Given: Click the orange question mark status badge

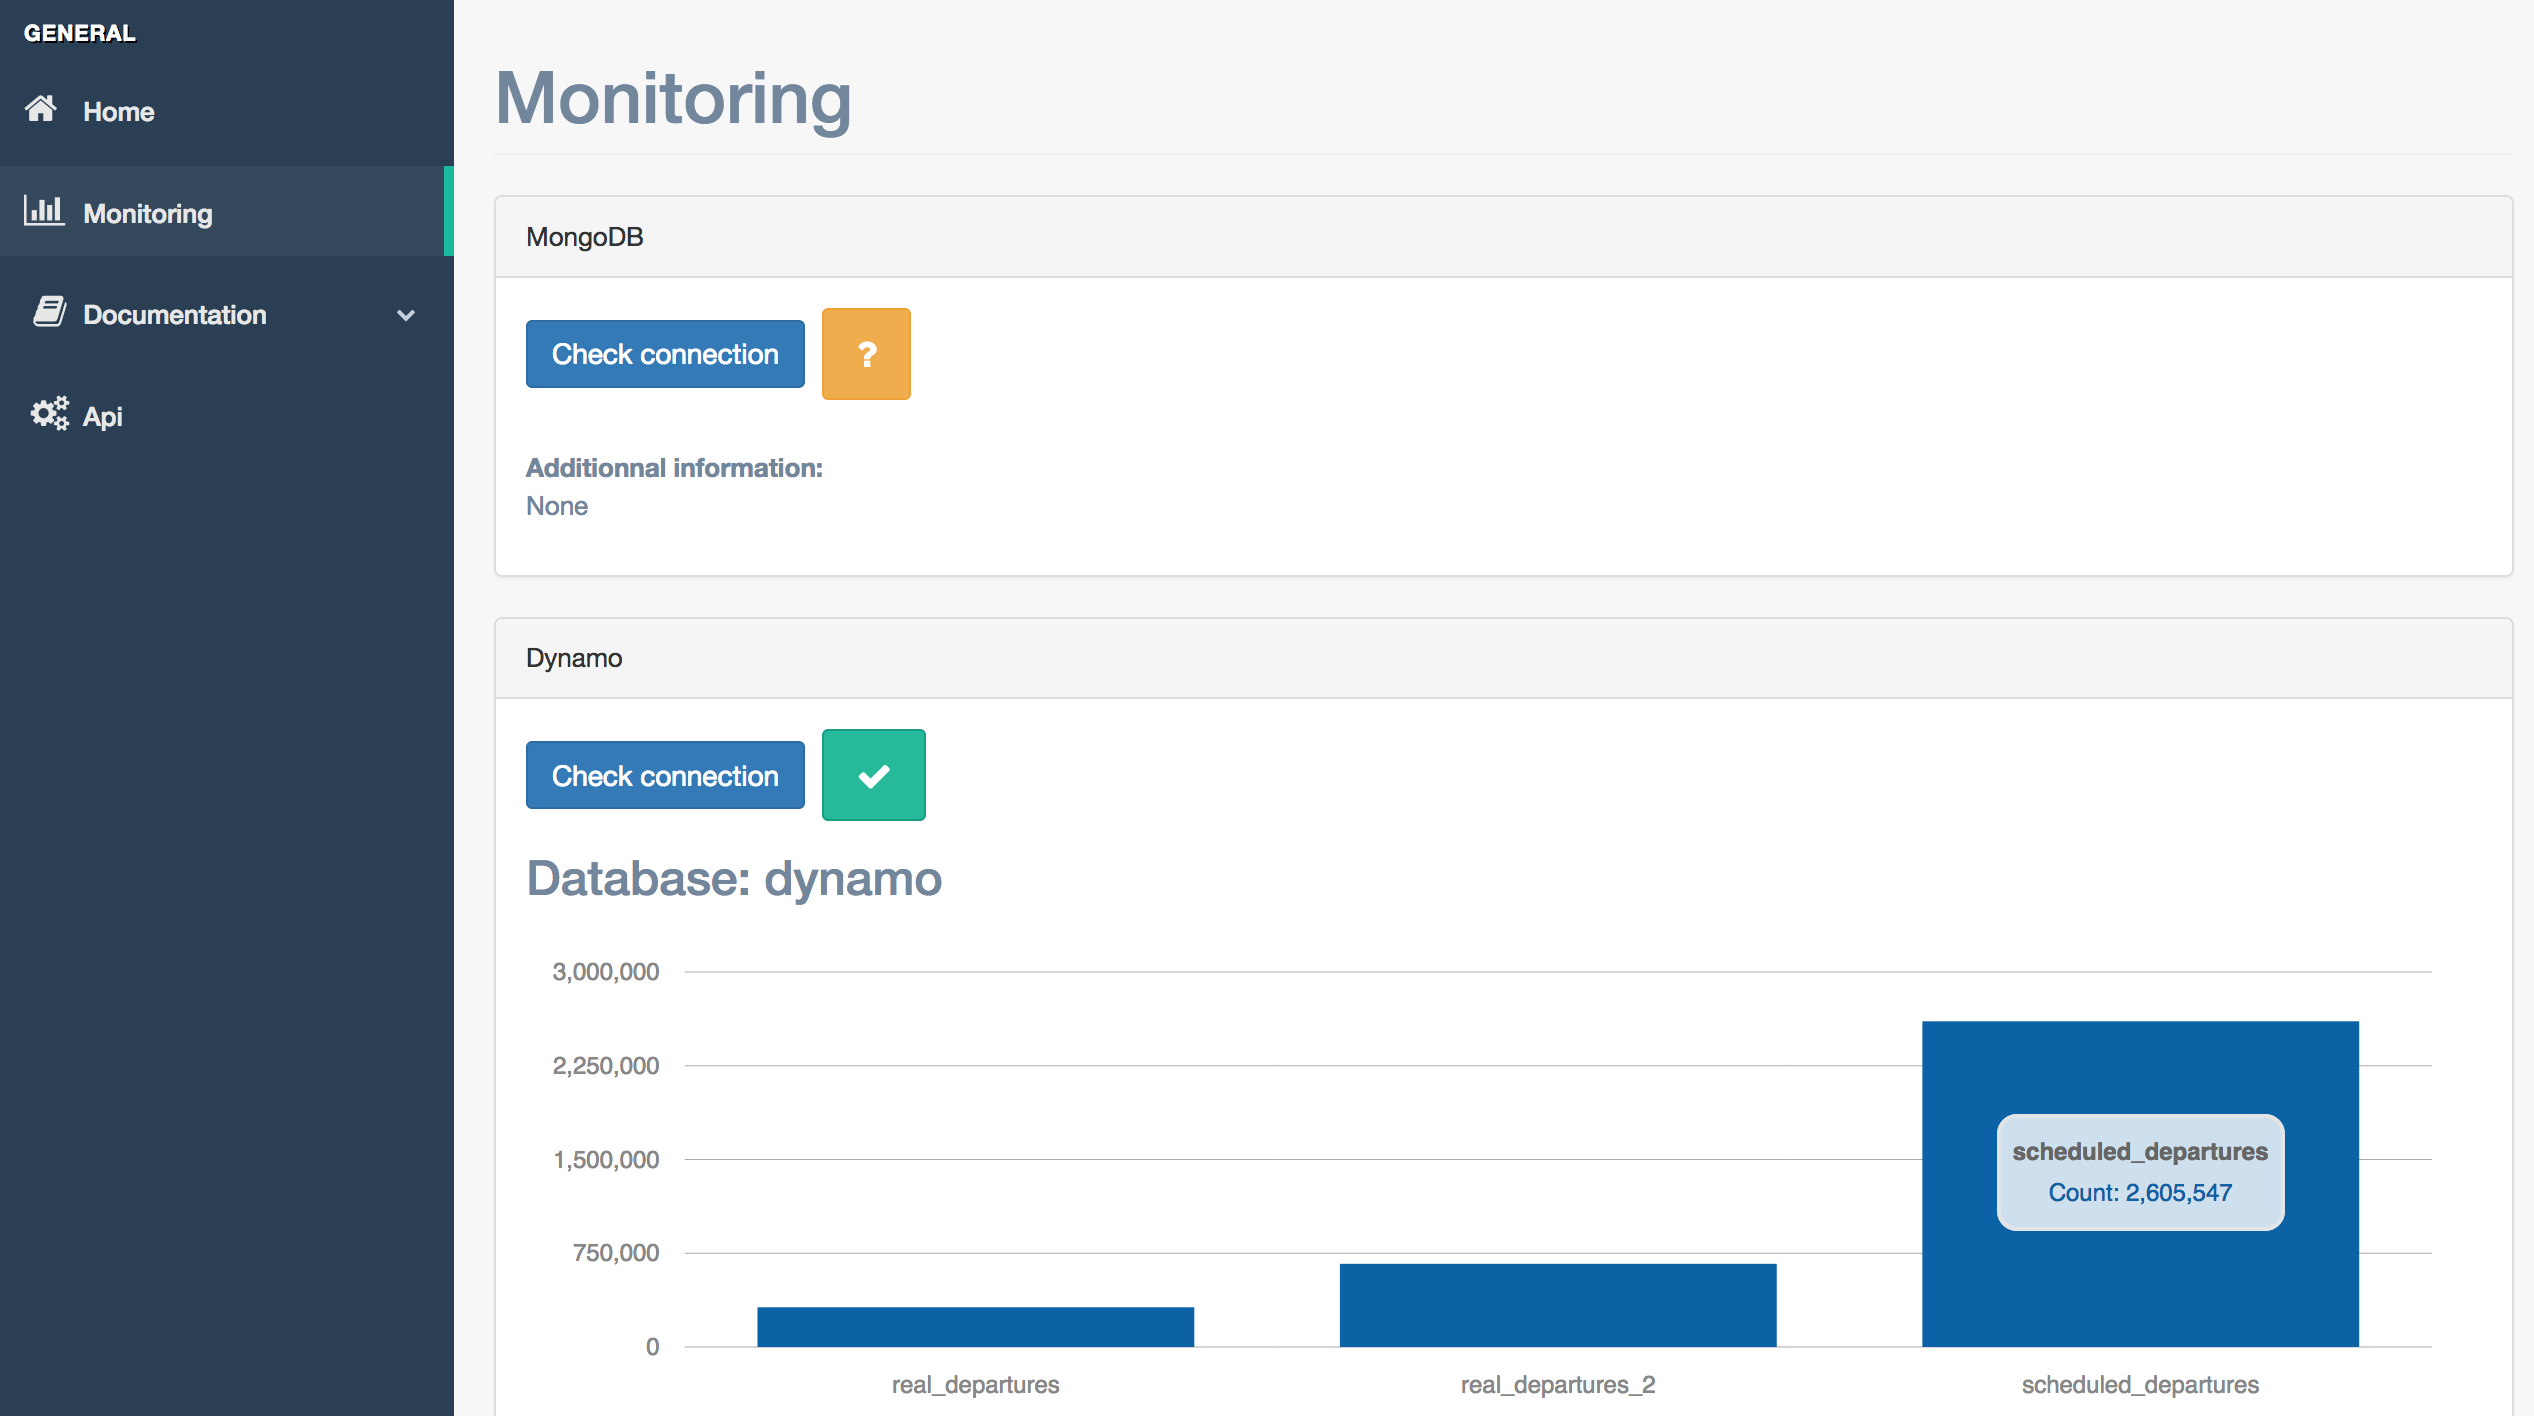Looking at the screenshot, I should [x=866, y=354].
